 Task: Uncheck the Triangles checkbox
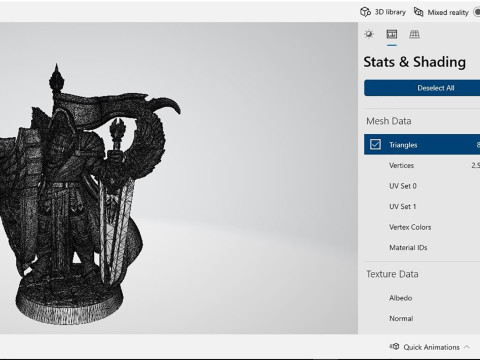(375, 145)
